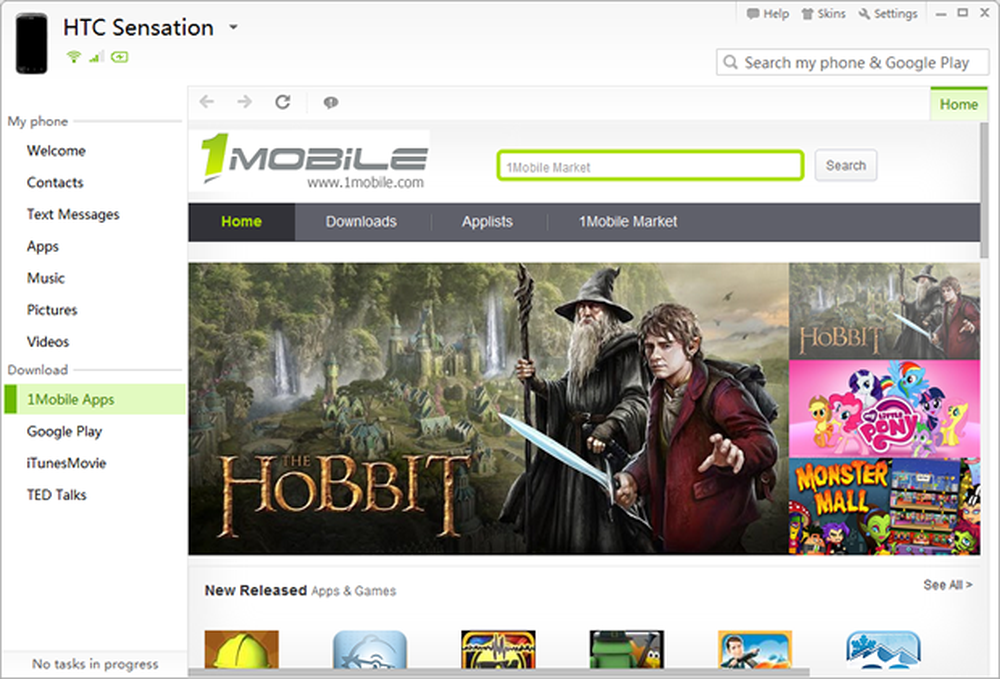This screenshot has height=679, width=1000.
Task: Click the HTC Sensation phone image
Action: [x=31, y=44]
